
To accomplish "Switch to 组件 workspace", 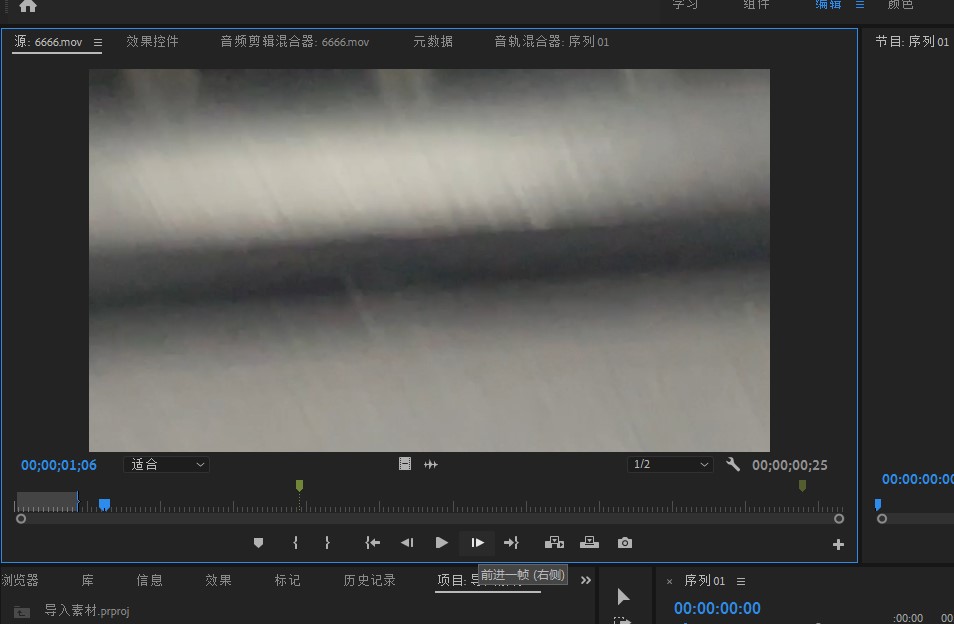I will click(756, 4).
